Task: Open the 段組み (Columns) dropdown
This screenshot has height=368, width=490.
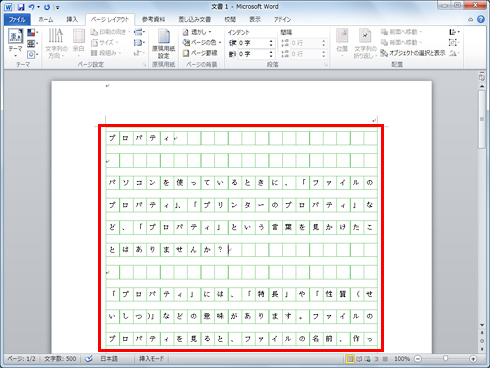Action: (x=106, y=53)
